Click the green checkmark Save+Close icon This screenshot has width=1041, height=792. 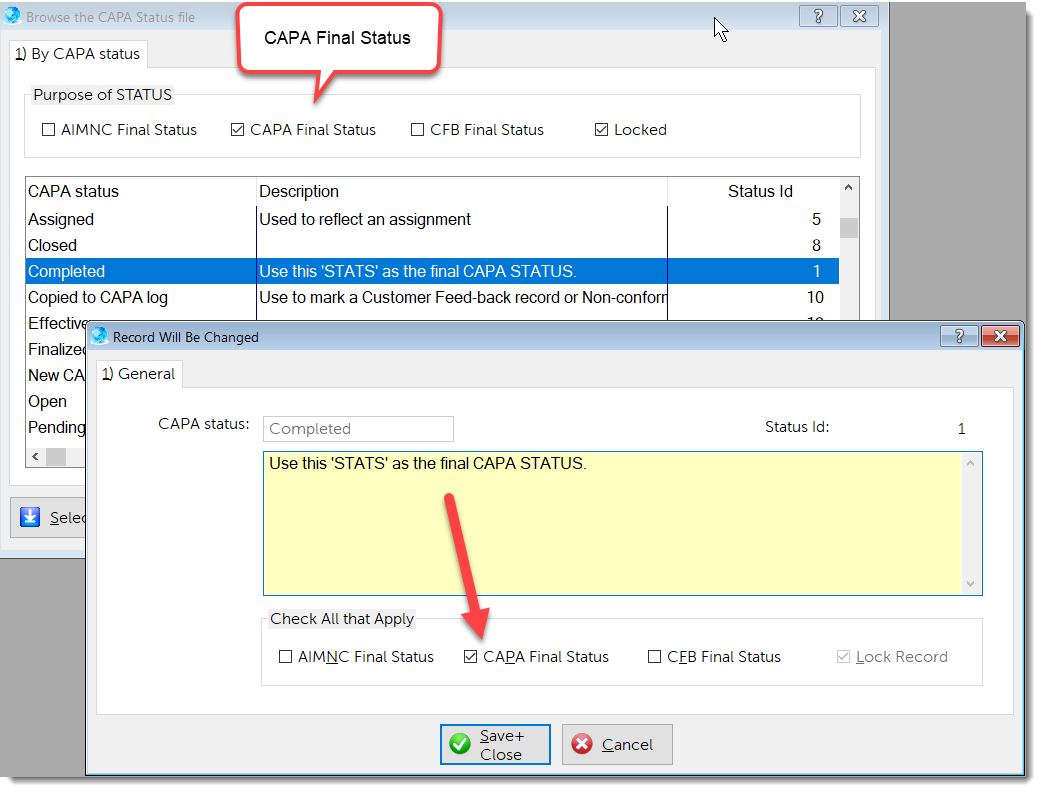click(x=460, y=745)
